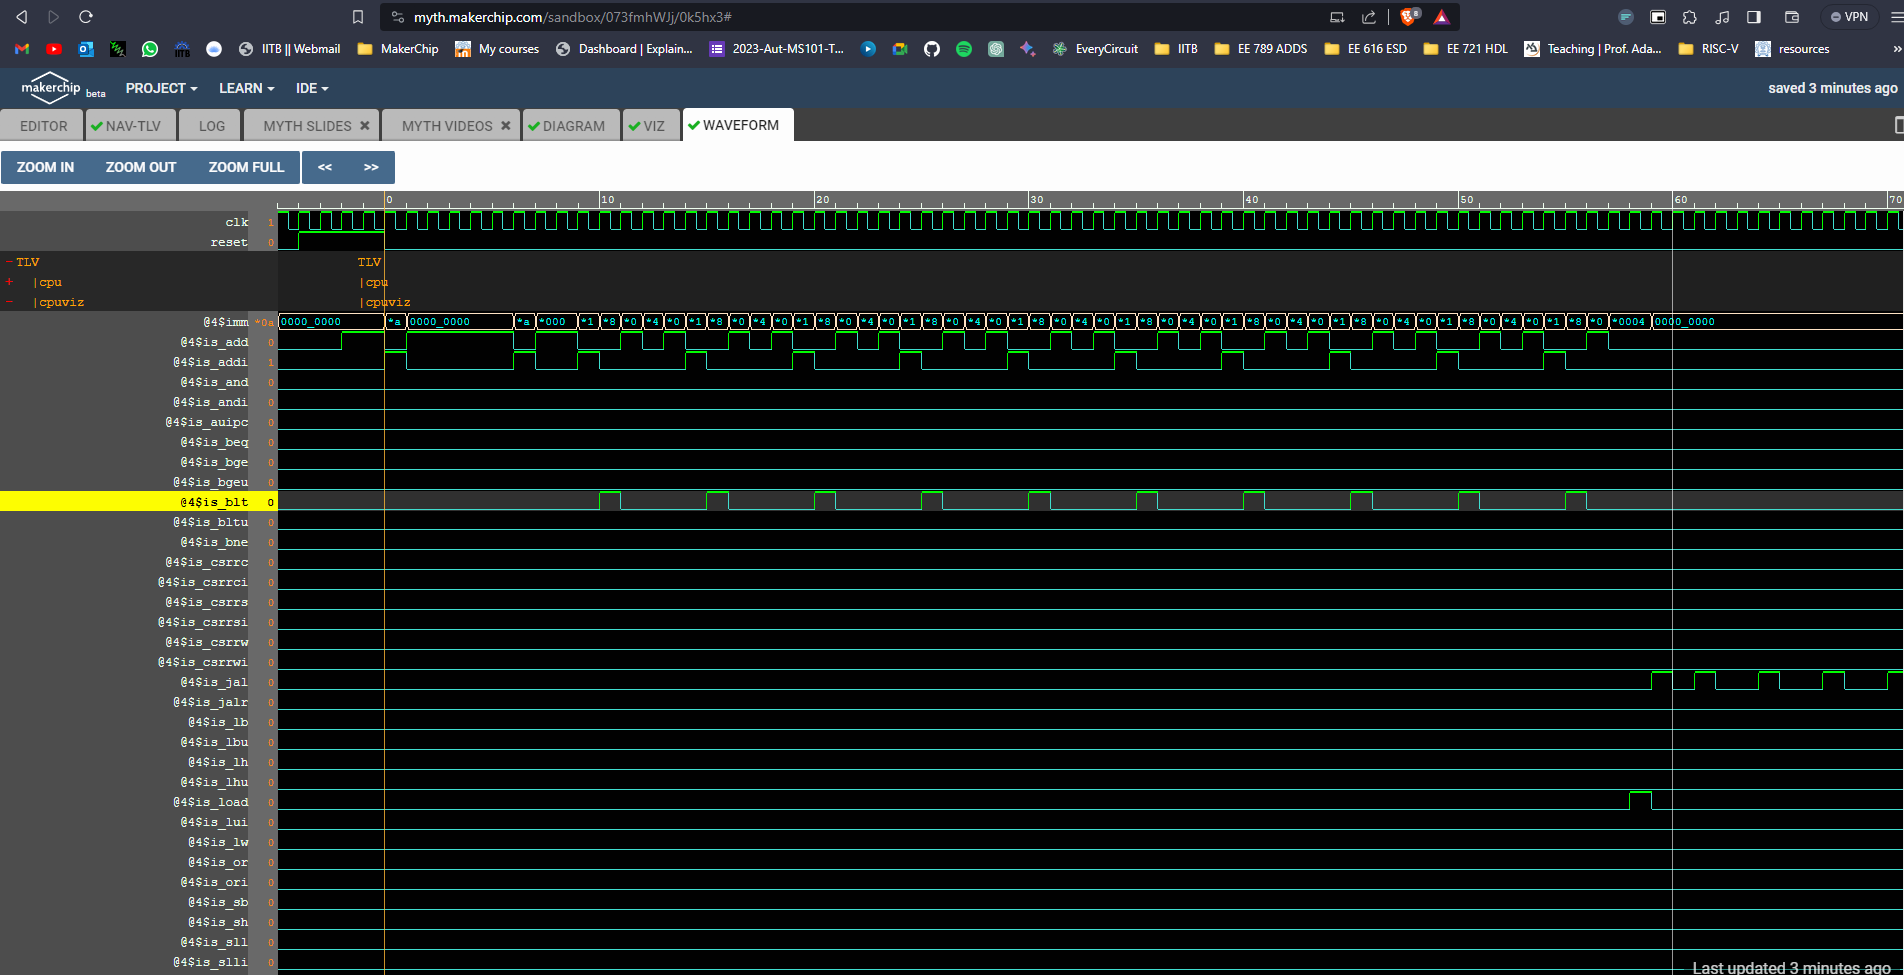Close the MYTH VIDEOS tab
The image size is (1904, 975).
(506, 125)
